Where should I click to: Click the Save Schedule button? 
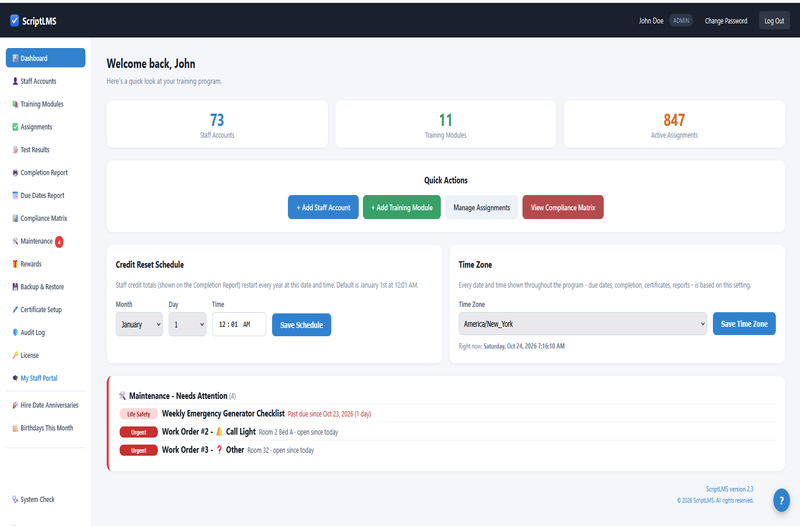(x=302, y=324)
